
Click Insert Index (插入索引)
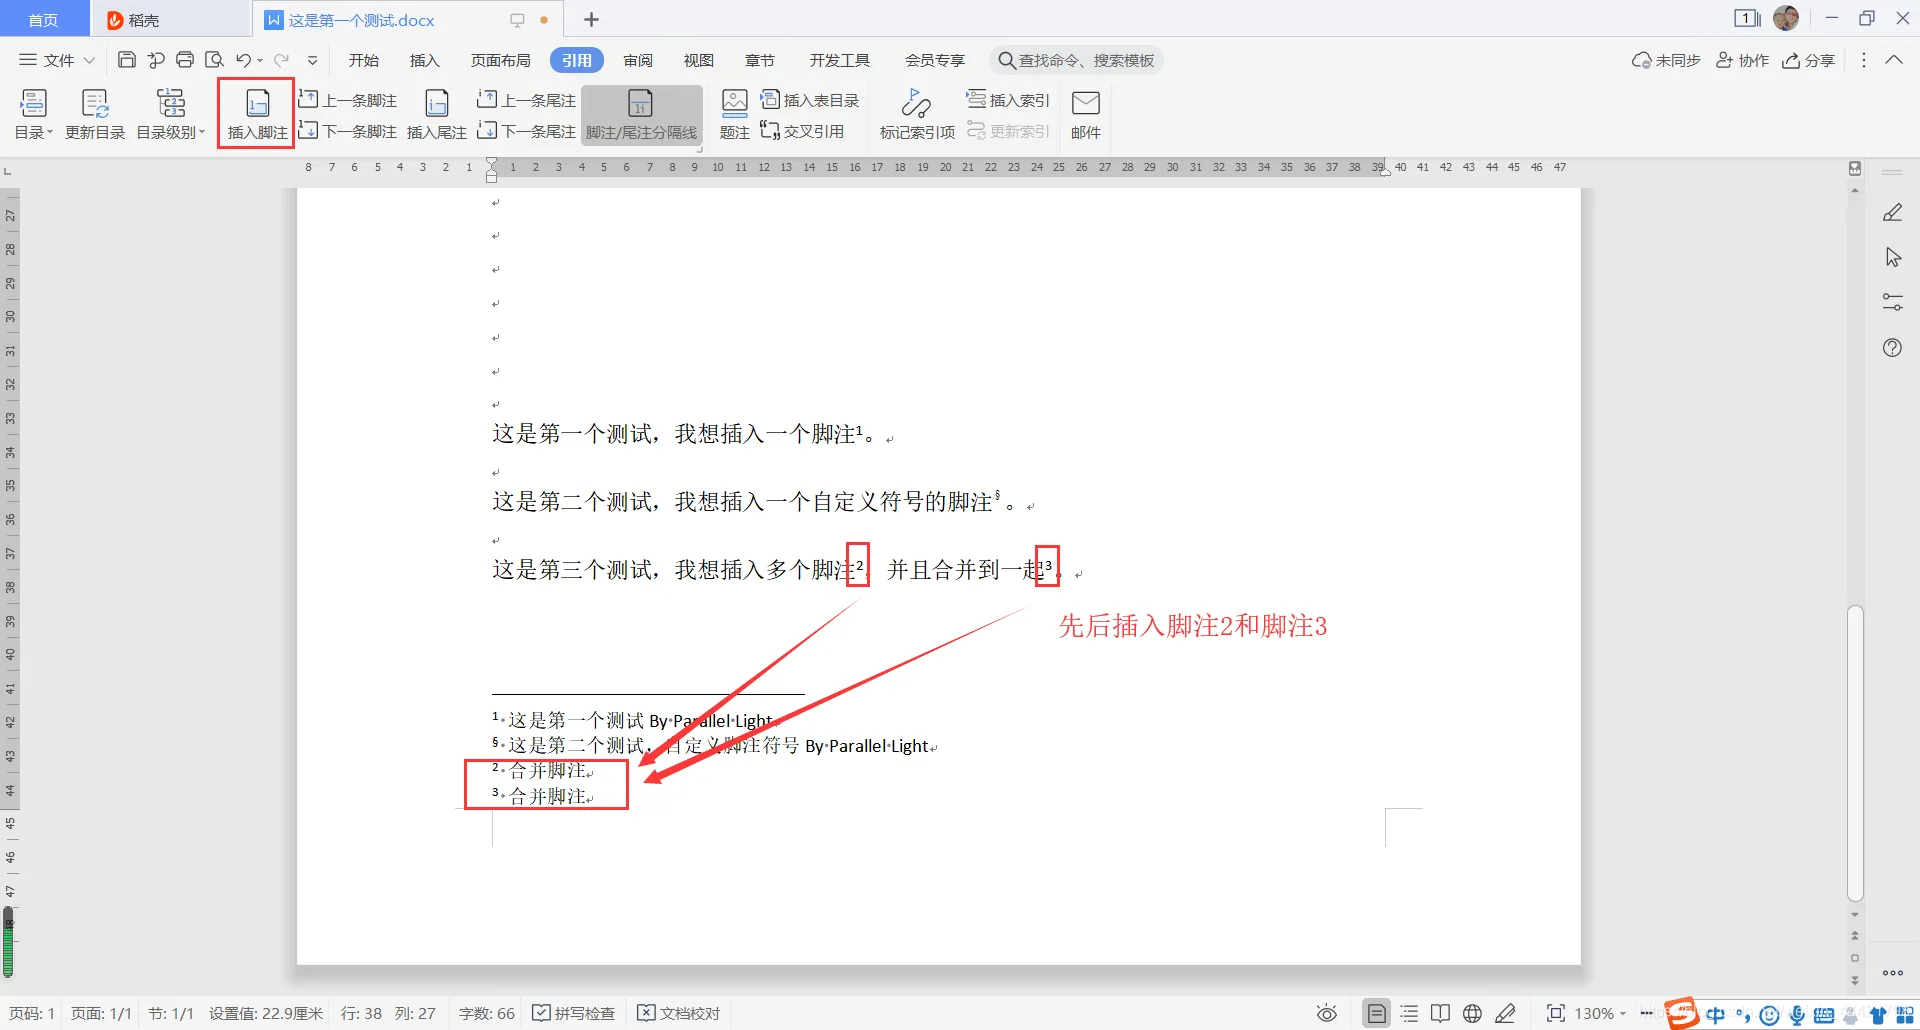tap(1008, 100)
